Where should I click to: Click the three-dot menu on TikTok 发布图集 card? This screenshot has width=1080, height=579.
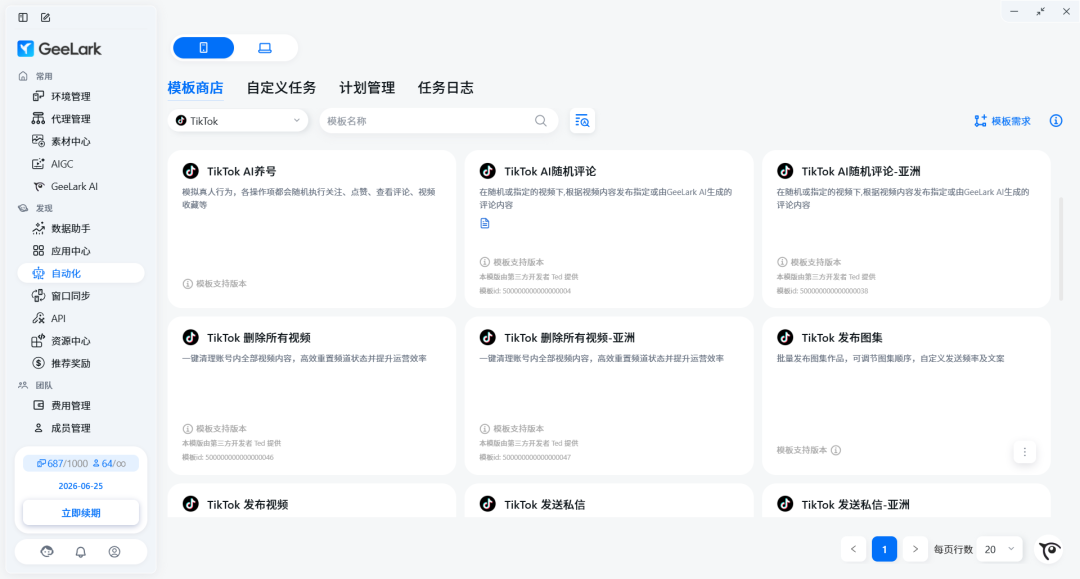1025,452
